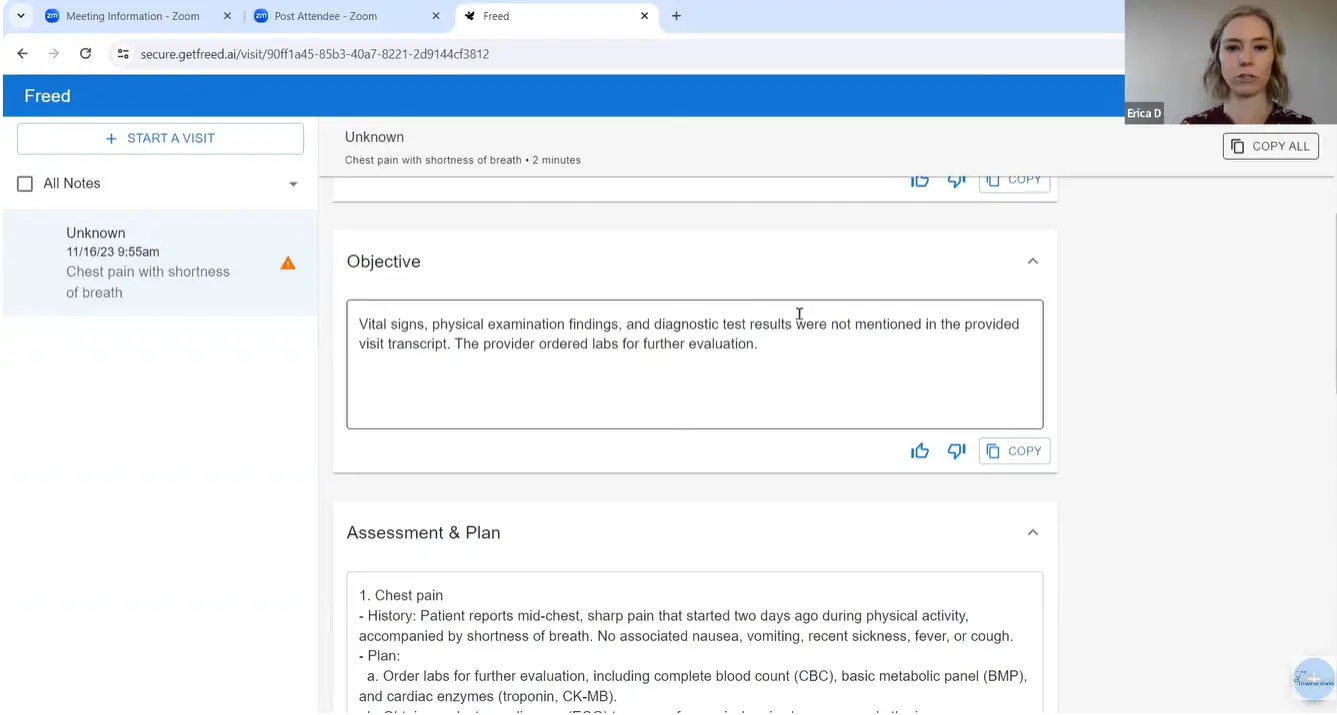
Task: Copy the section above Objective
Action: (1014, 179)
